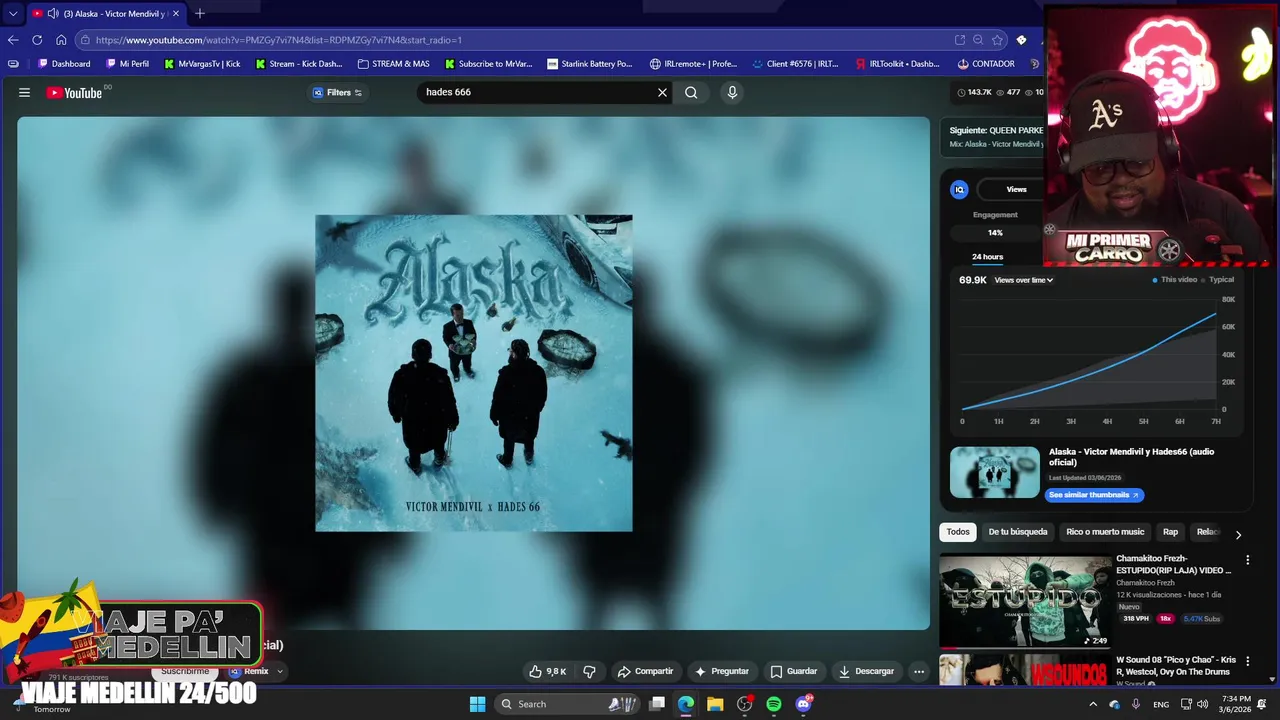Select Rico o muerto music chip
Image resolution: width=1280 pixels, height=720 pixels.
[x=1105, y=532]
